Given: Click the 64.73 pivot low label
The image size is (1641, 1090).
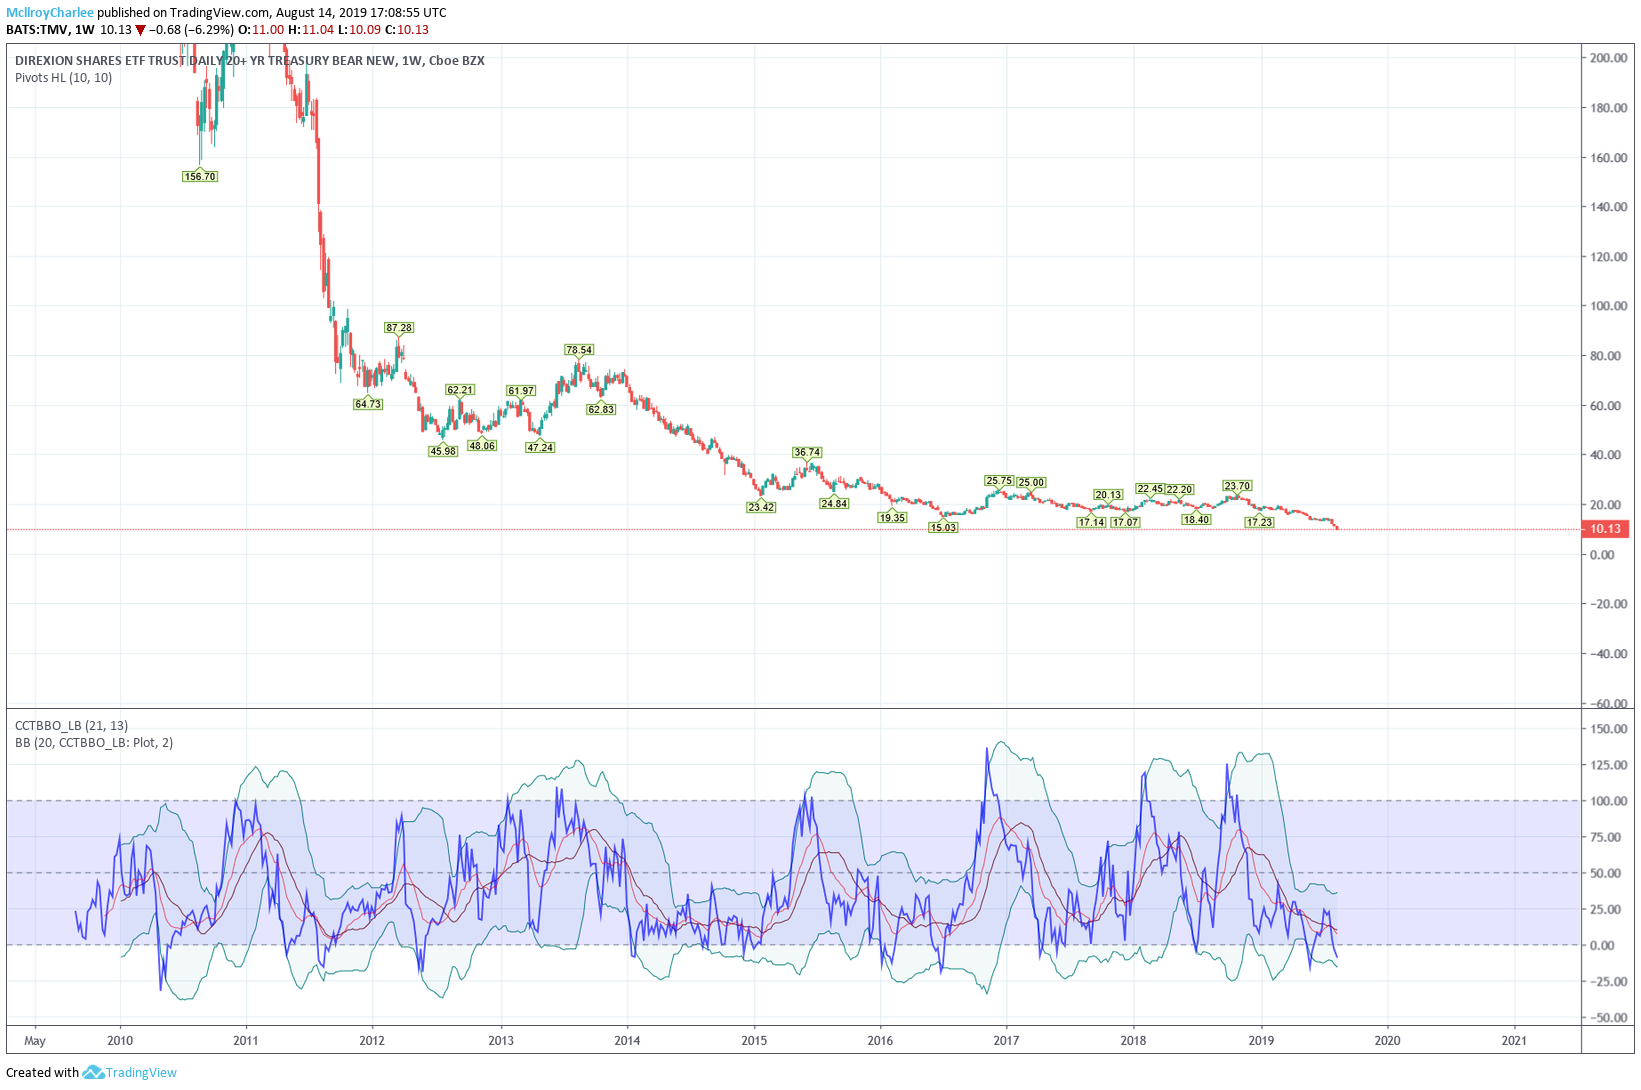Looking at the screenshot, I should coord(368,404).
